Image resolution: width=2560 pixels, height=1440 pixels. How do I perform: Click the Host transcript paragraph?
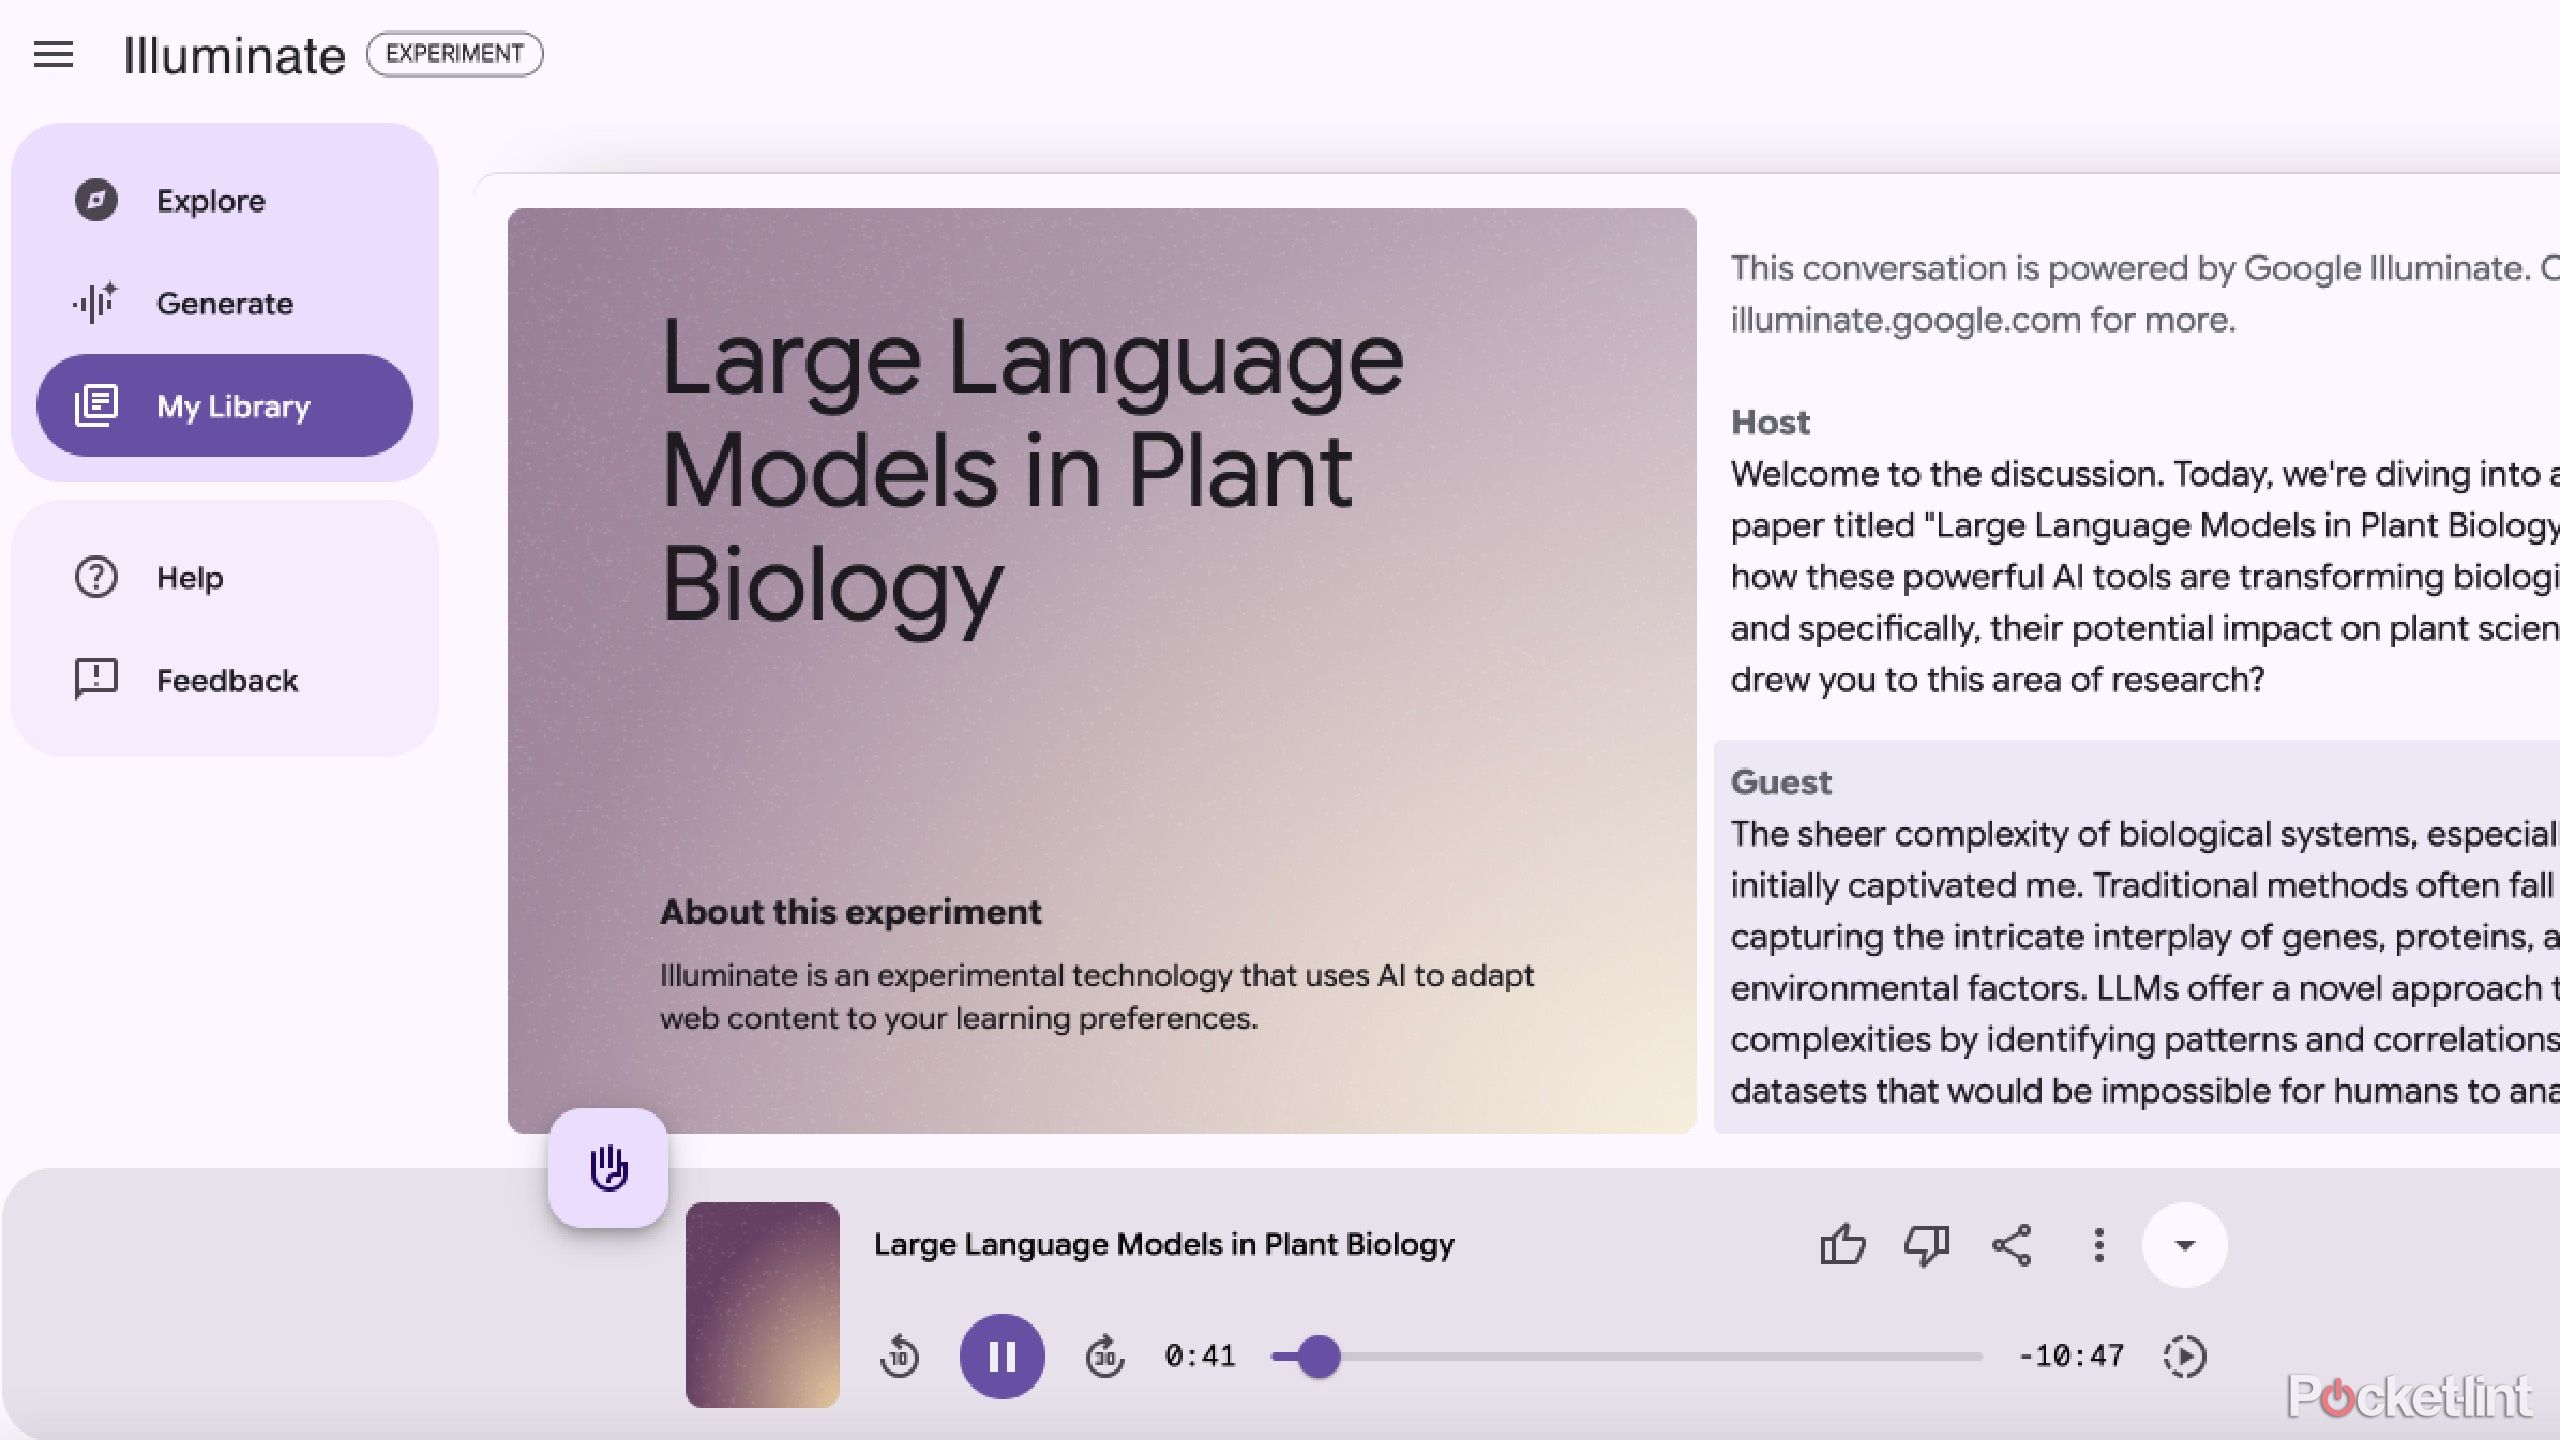pos(2145,577)
